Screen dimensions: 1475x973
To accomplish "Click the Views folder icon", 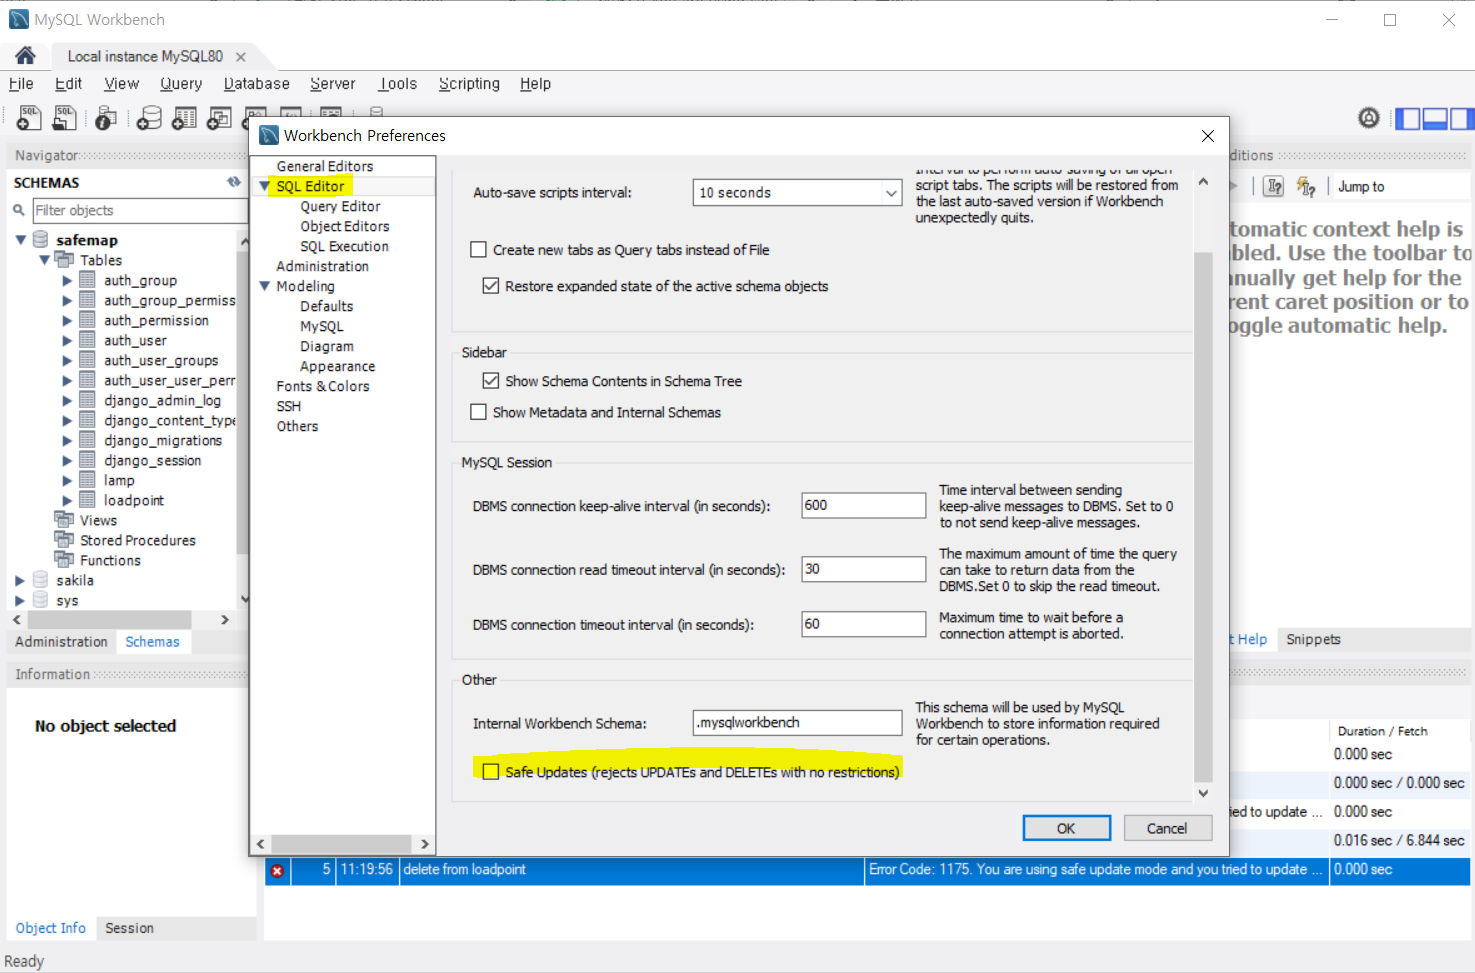I will click(65, 520).
